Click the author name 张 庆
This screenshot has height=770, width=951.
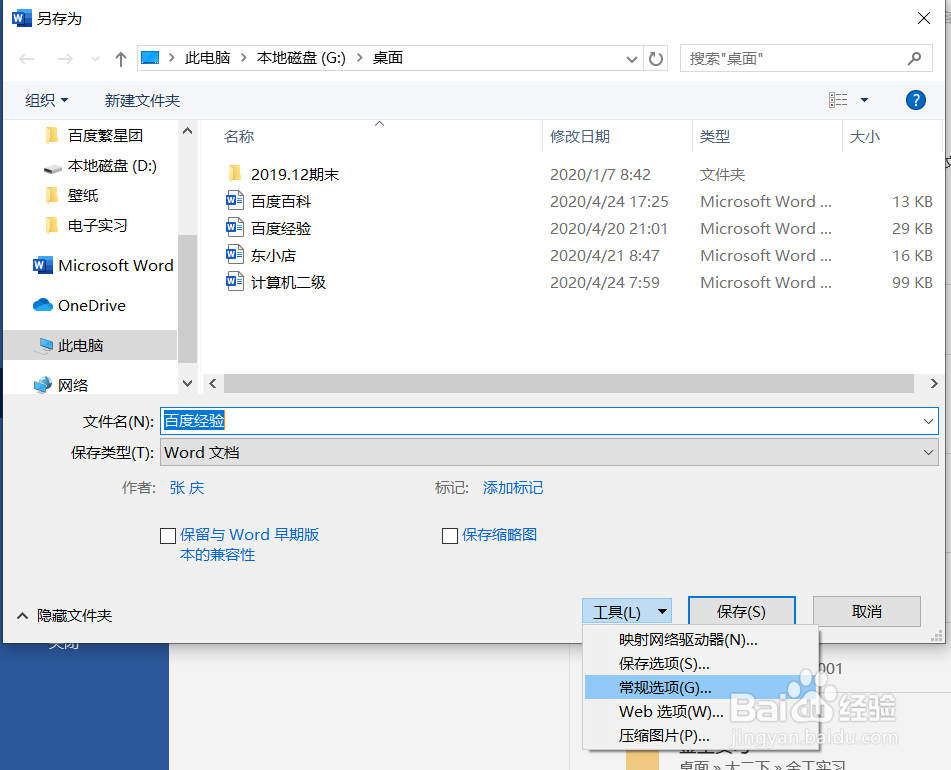[x=187, y=487]
